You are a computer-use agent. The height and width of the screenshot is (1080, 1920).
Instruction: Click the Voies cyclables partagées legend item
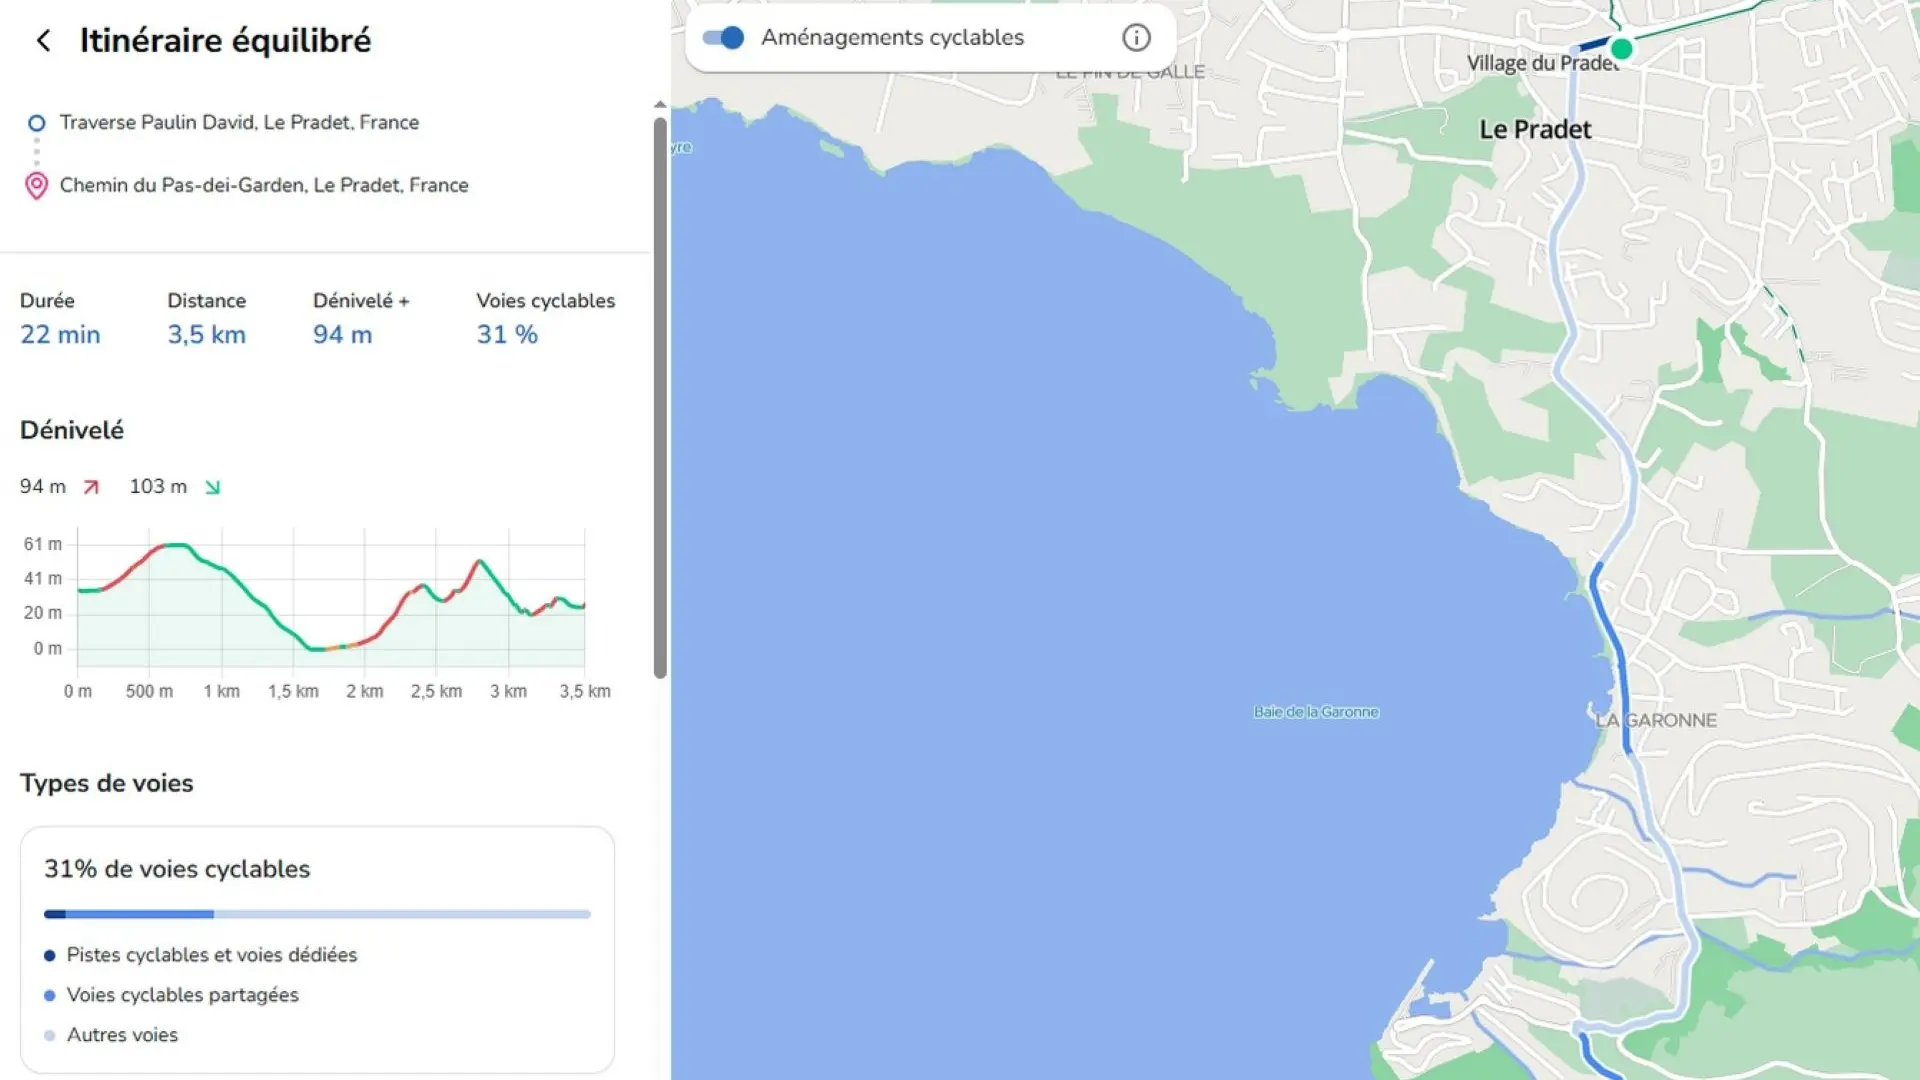point(182,995)
